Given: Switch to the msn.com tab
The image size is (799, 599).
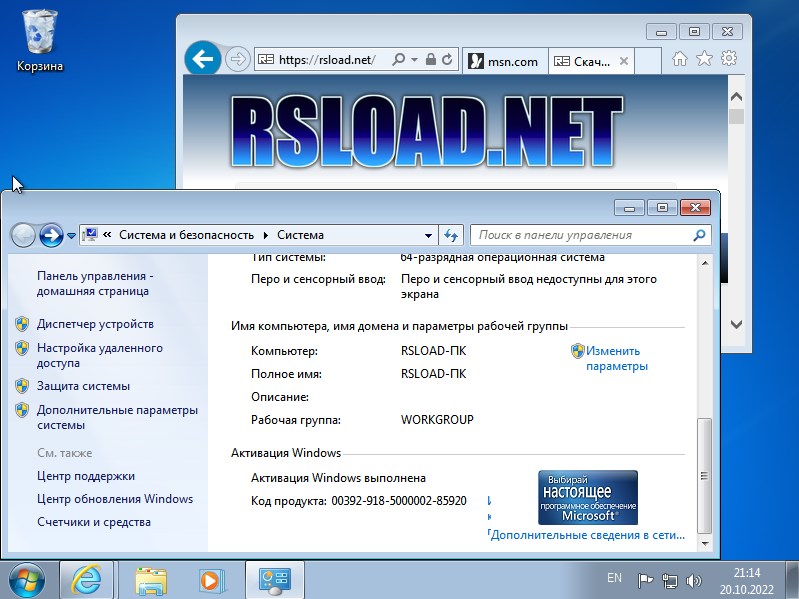Looking at the screenshot, I should [x=505, y=61].
